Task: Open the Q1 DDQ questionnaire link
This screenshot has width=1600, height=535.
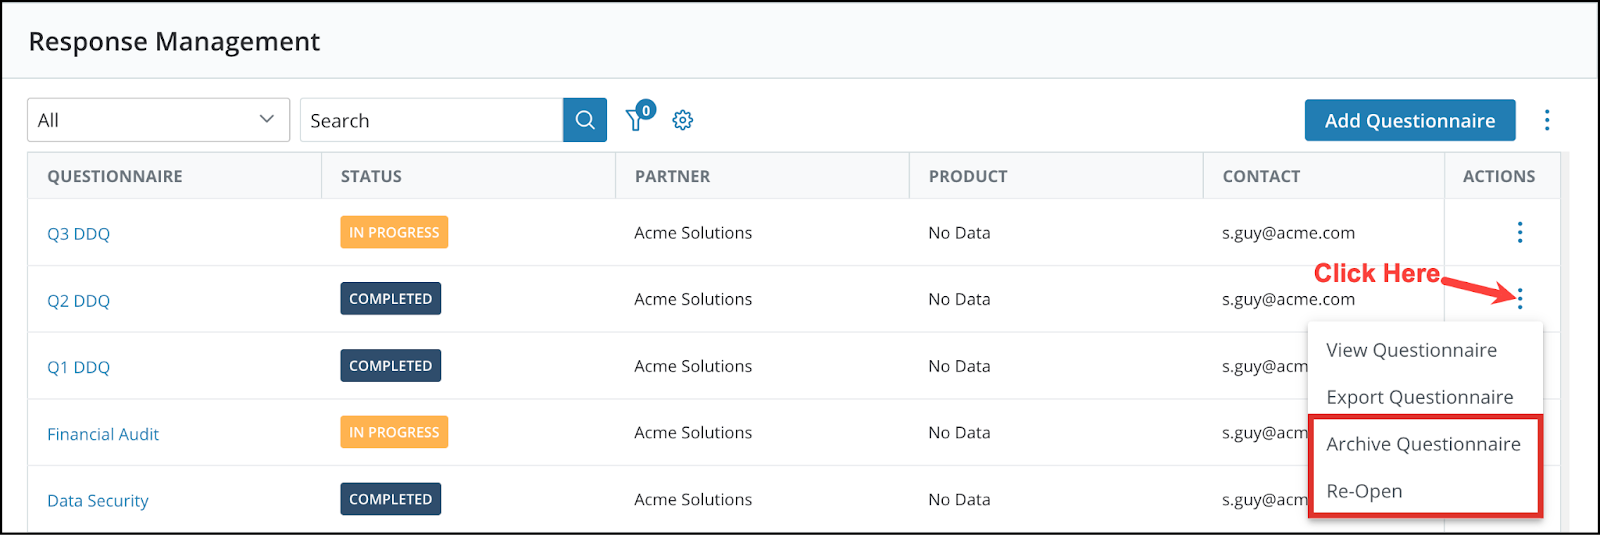Action: click(78, 367)
